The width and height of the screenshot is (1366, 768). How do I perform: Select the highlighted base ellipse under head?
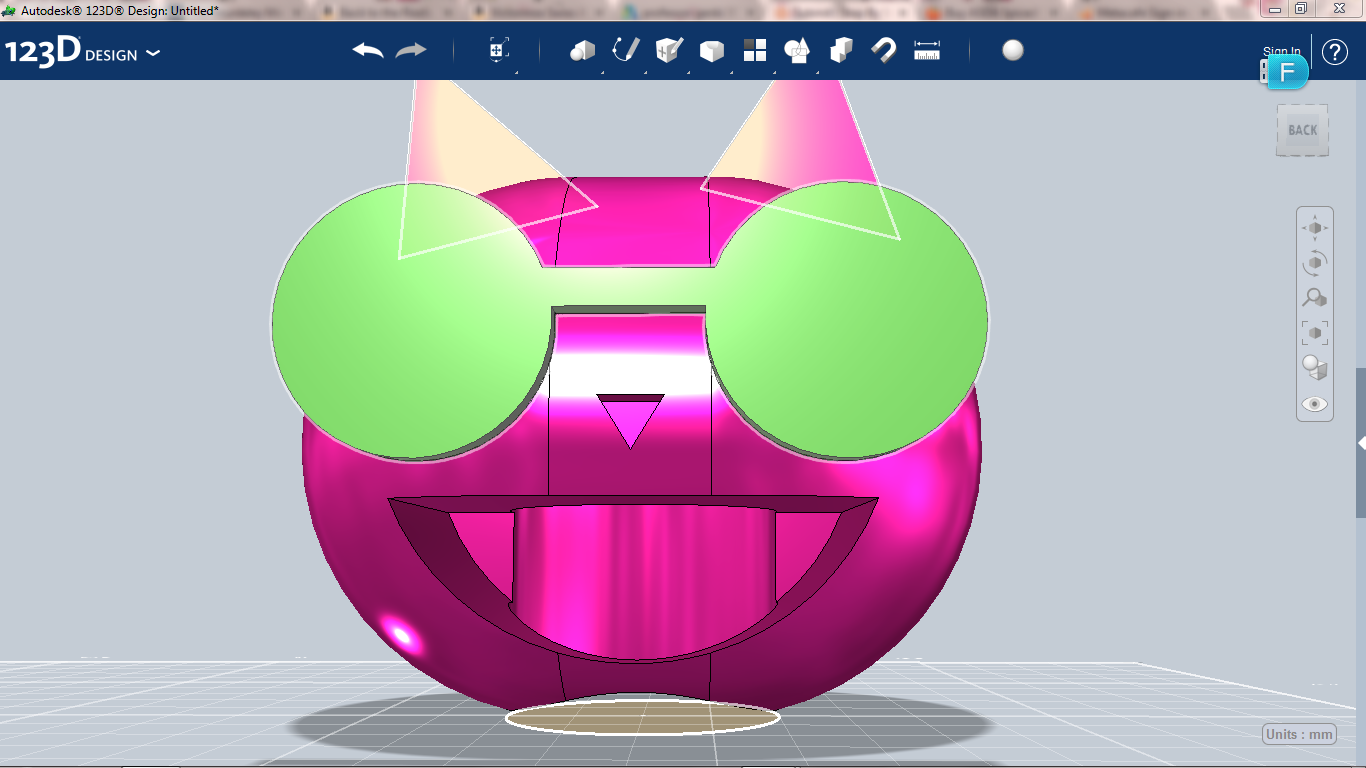(643, 717)
